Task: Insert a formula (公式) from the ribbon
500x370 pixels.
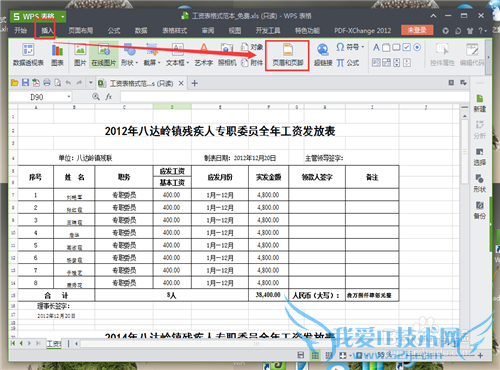Action: click(x=348, y=62)
